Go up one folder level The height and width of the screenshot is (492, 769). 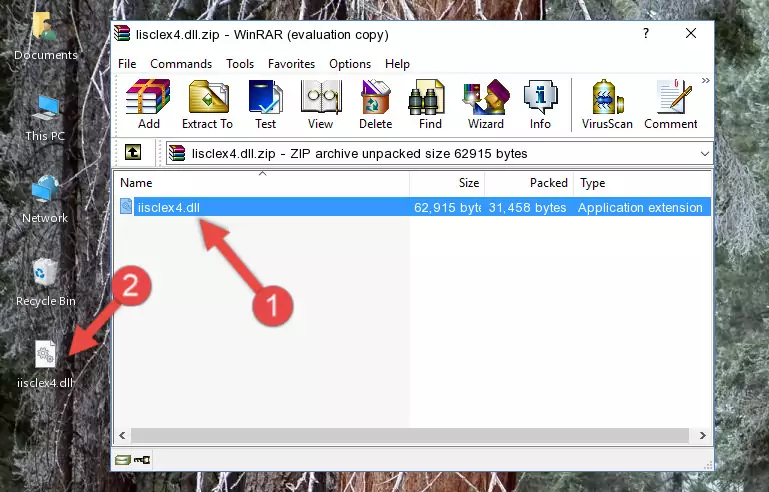coord(133,153)
